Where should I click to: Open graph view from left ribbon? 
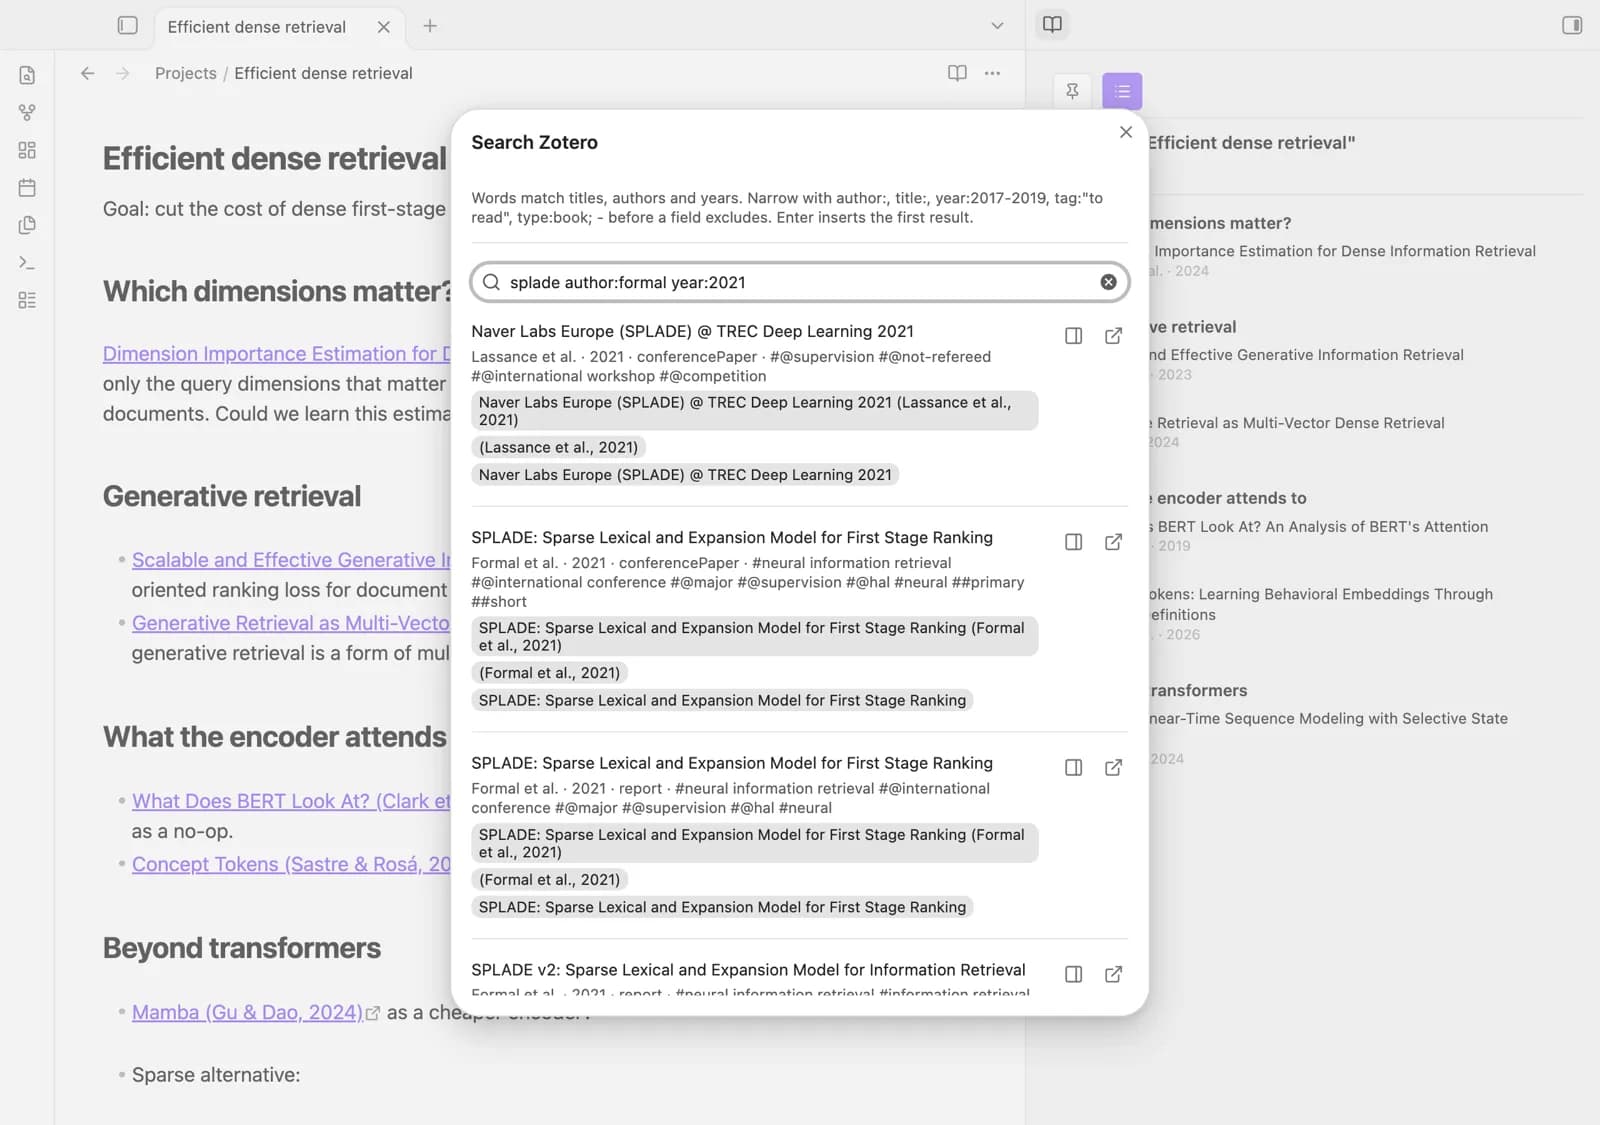[x=27, y=112]
